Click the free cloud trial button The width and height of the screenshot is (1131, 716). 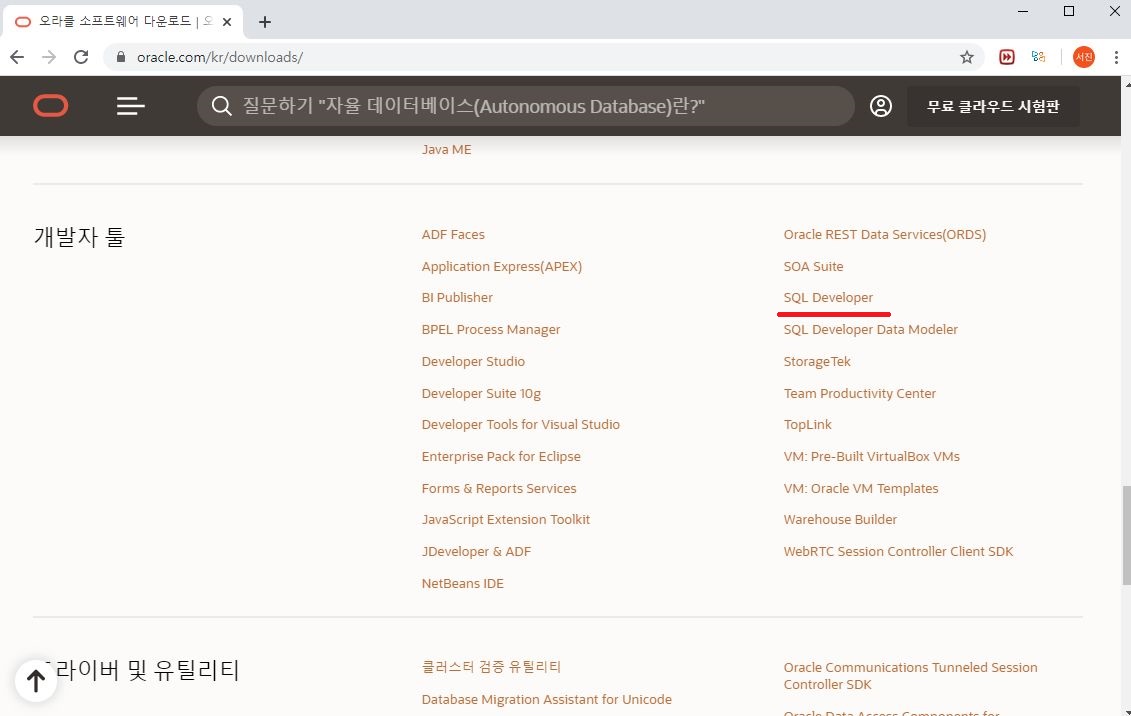(x=993, y=106)
